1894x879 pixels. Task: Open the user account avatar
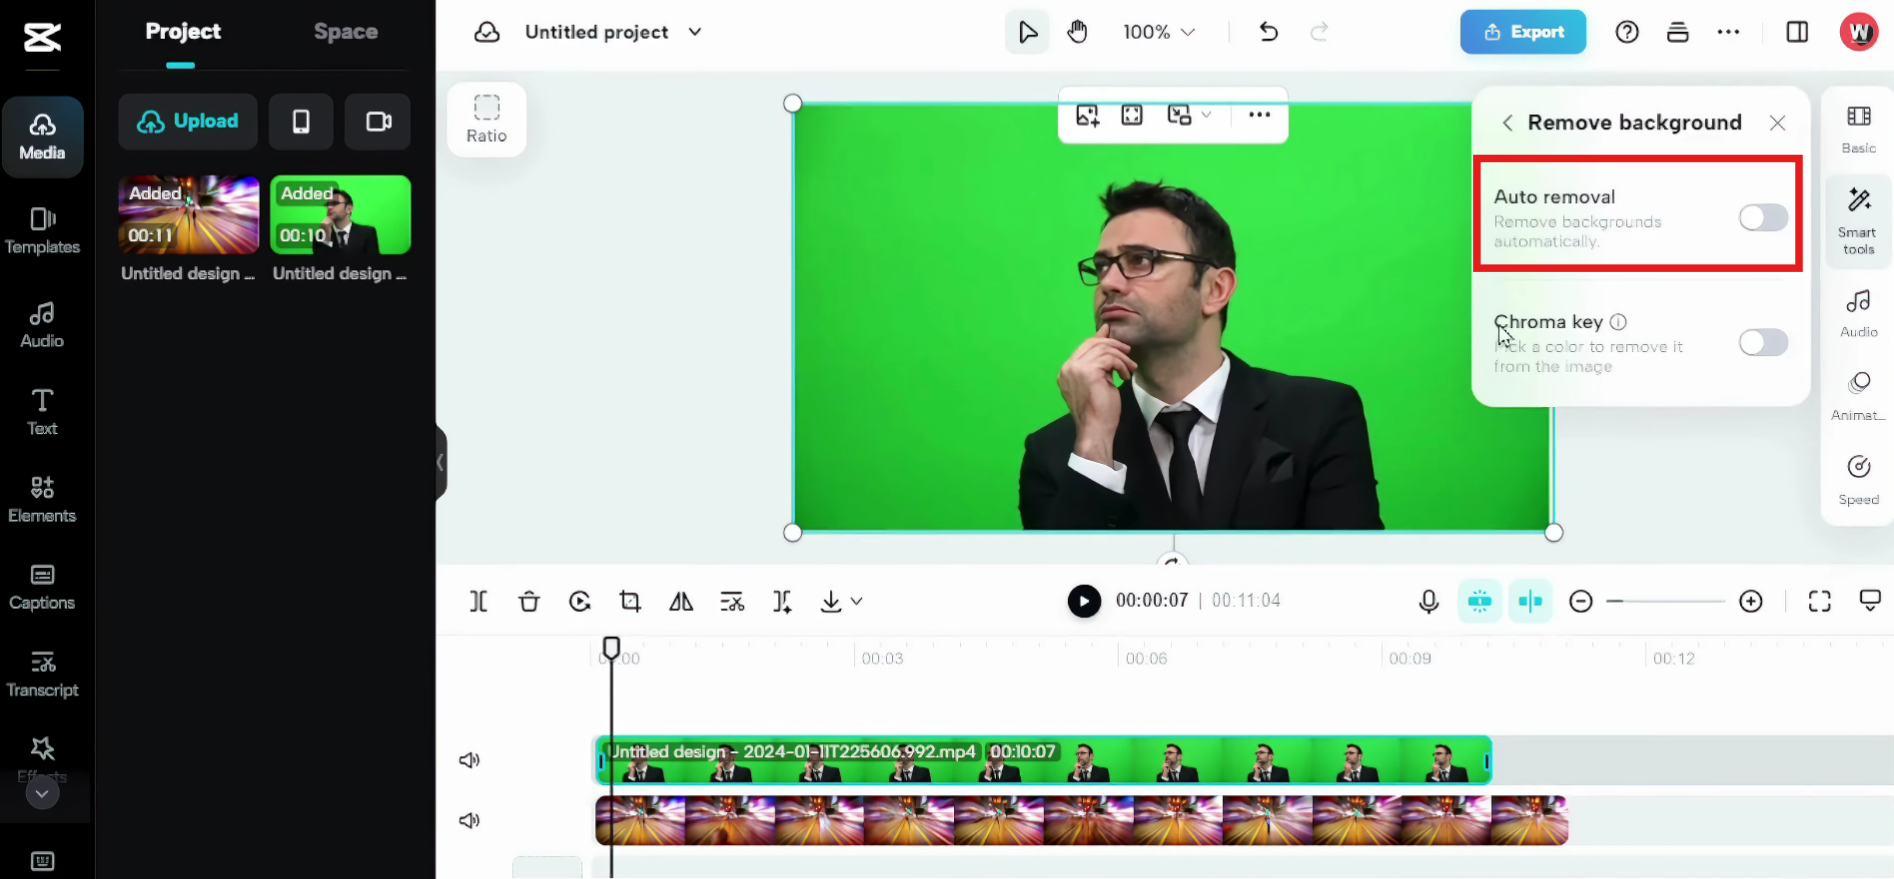coord(1859,32)
